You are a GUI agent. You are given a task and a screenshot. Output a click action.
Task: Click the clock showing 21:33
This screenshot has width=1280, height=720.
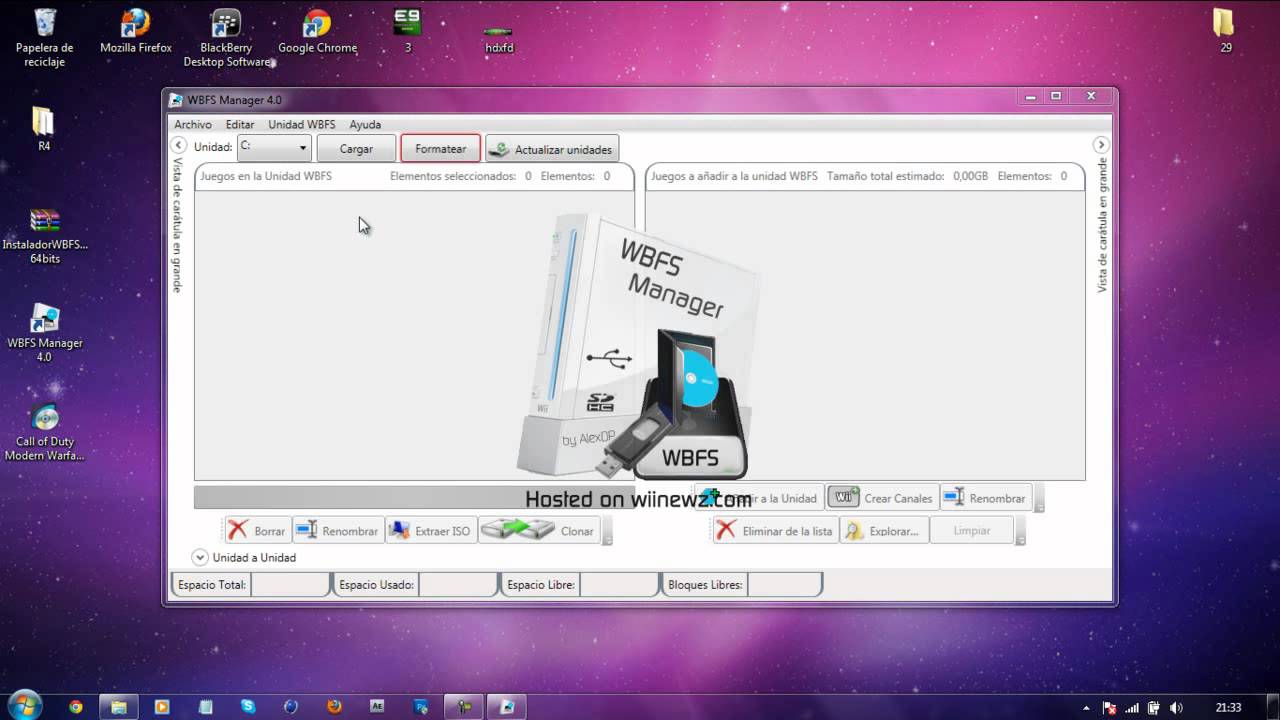1228,707
